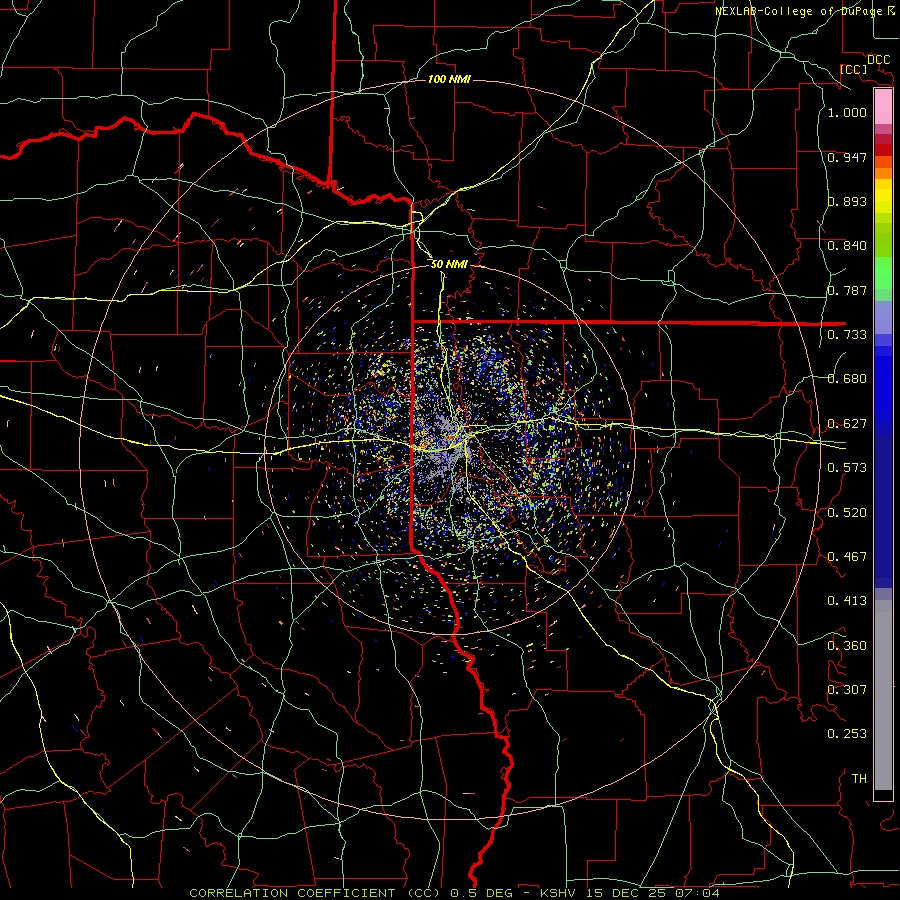Select the 0.253 legend value
The height and width of the screenshot is (900, 900).
click(x=847, y=734)
